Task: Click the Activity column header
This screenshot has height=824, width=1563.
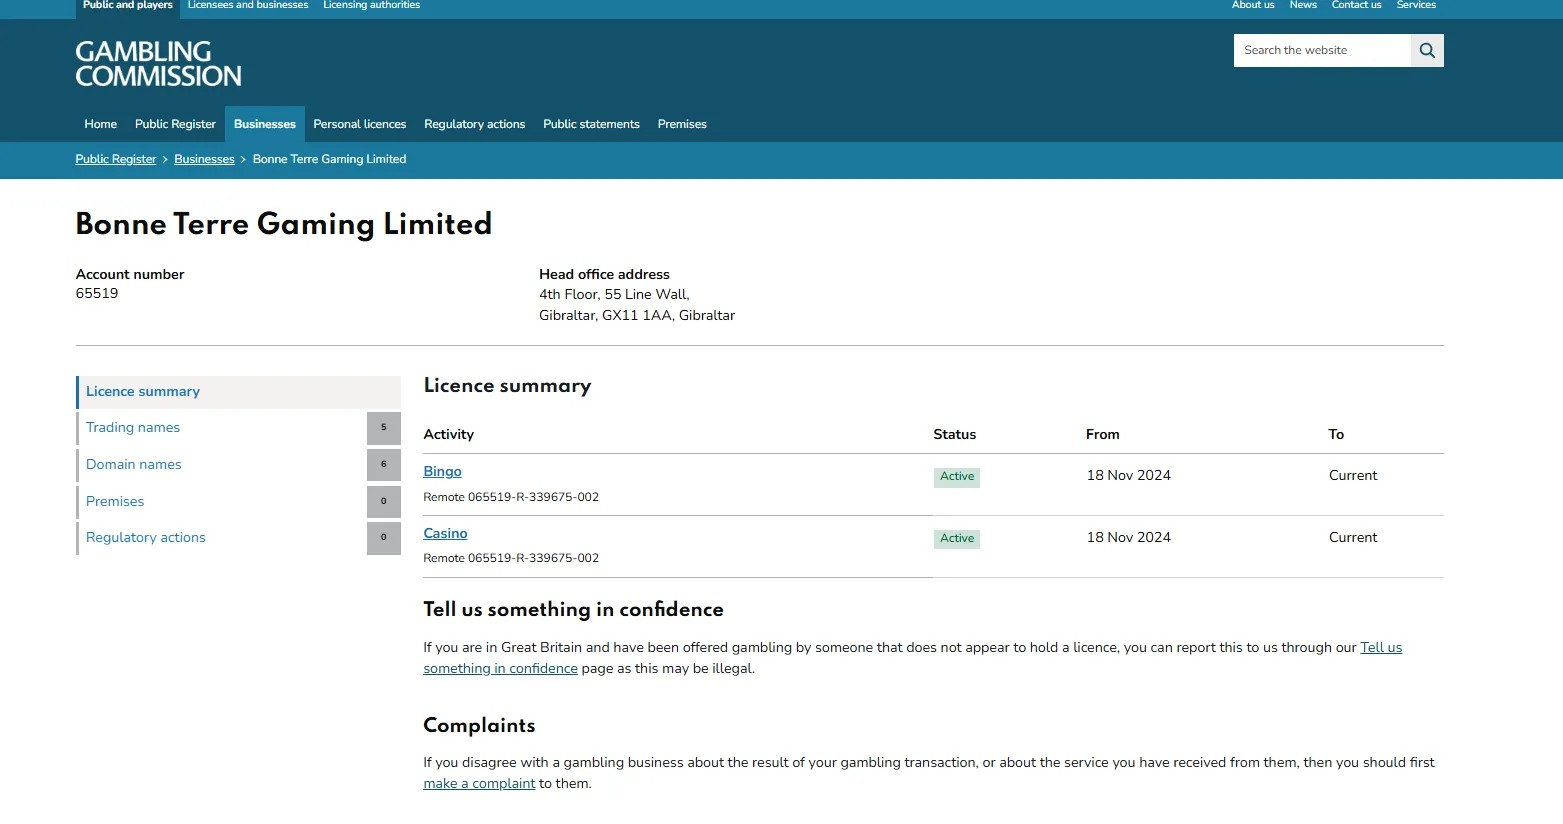Action: [448, 435]
